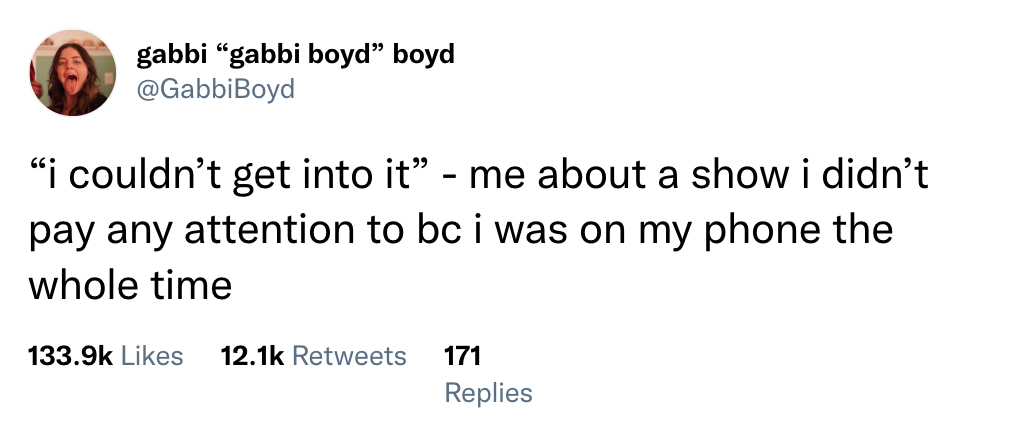Viewport: 1019px width, 431px height.
Task: Open the Replies label
Action: [x=489, y=393]
